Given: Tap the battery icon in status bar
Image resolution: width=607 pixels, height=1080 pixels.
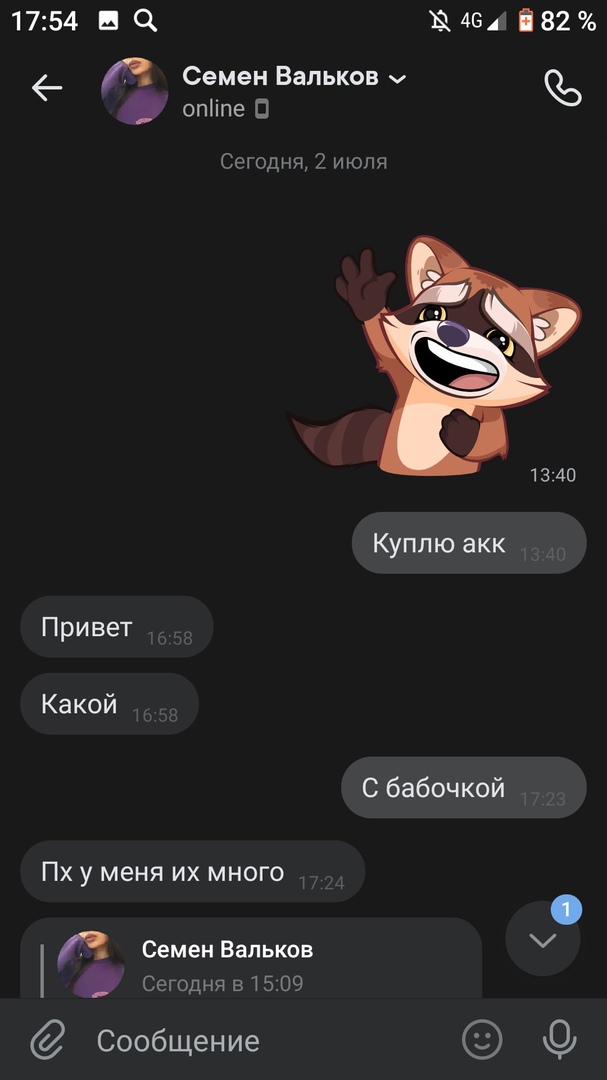Looking at the screenshot, I should point(526,21).
